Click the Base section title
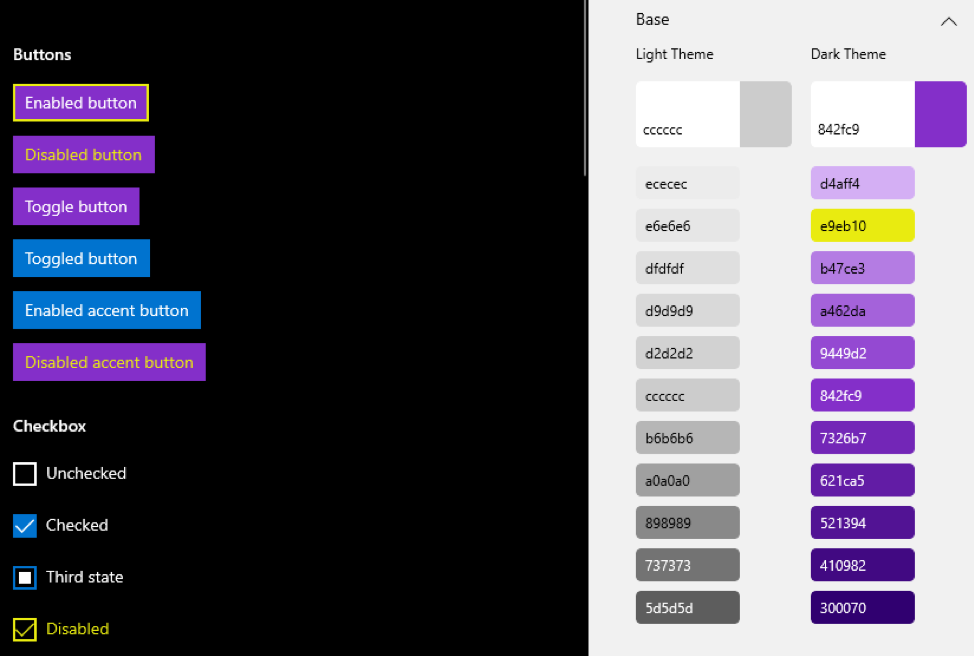This screenshot has height=656, width=974. click(x=653, y=20)
